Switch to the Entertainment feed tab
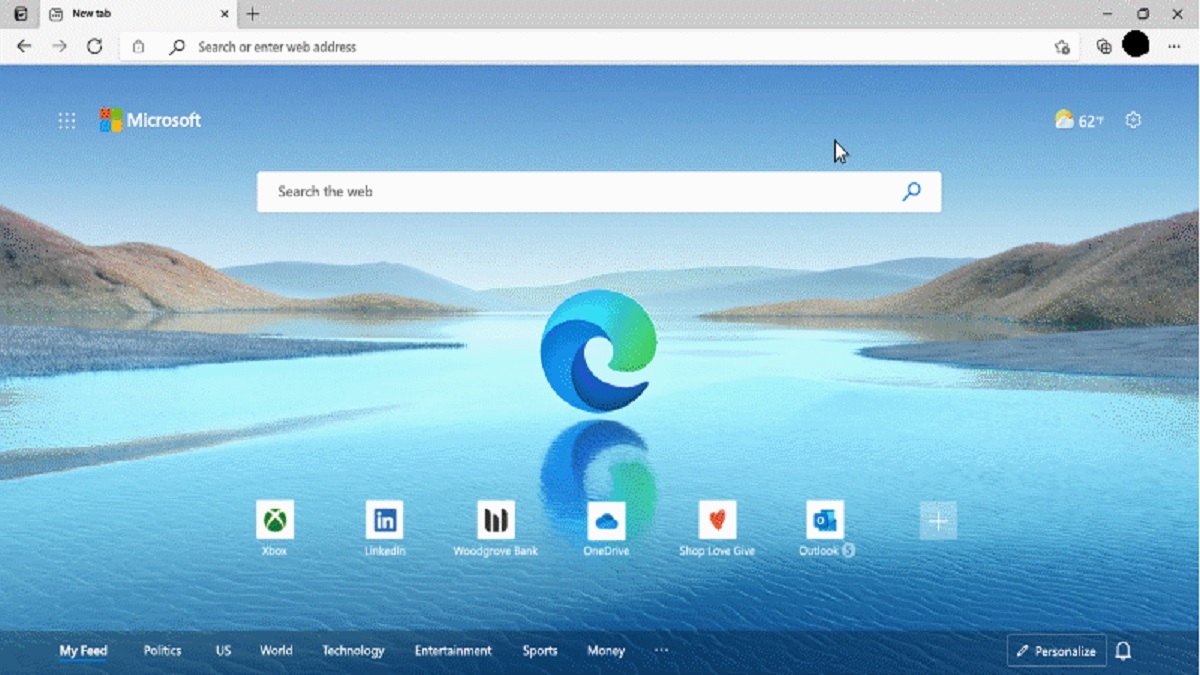 click(x=453, y=651)
